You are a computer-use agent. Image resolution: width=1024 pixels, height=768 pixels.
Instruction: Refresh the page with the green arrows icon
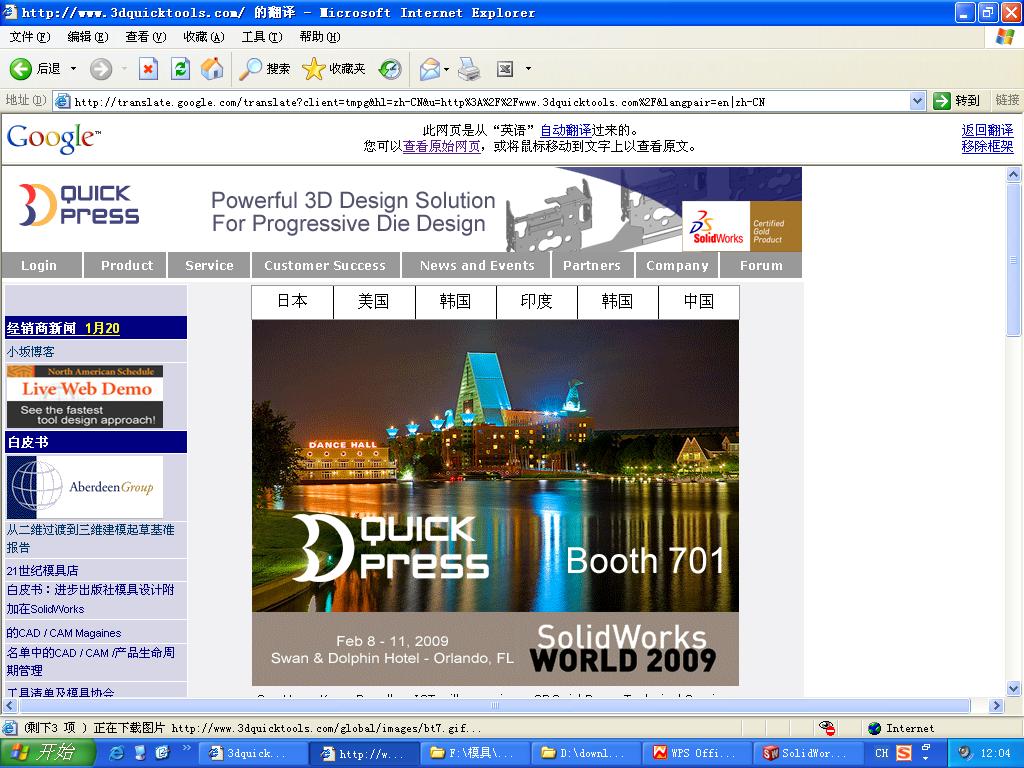click(x=180, y=69)
